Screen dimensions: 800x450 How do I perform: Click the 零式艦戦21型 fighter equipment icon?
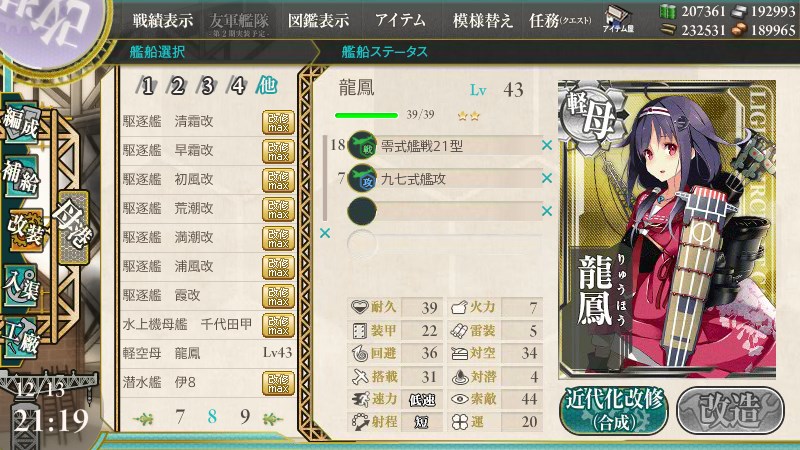[x=362, y=145]
